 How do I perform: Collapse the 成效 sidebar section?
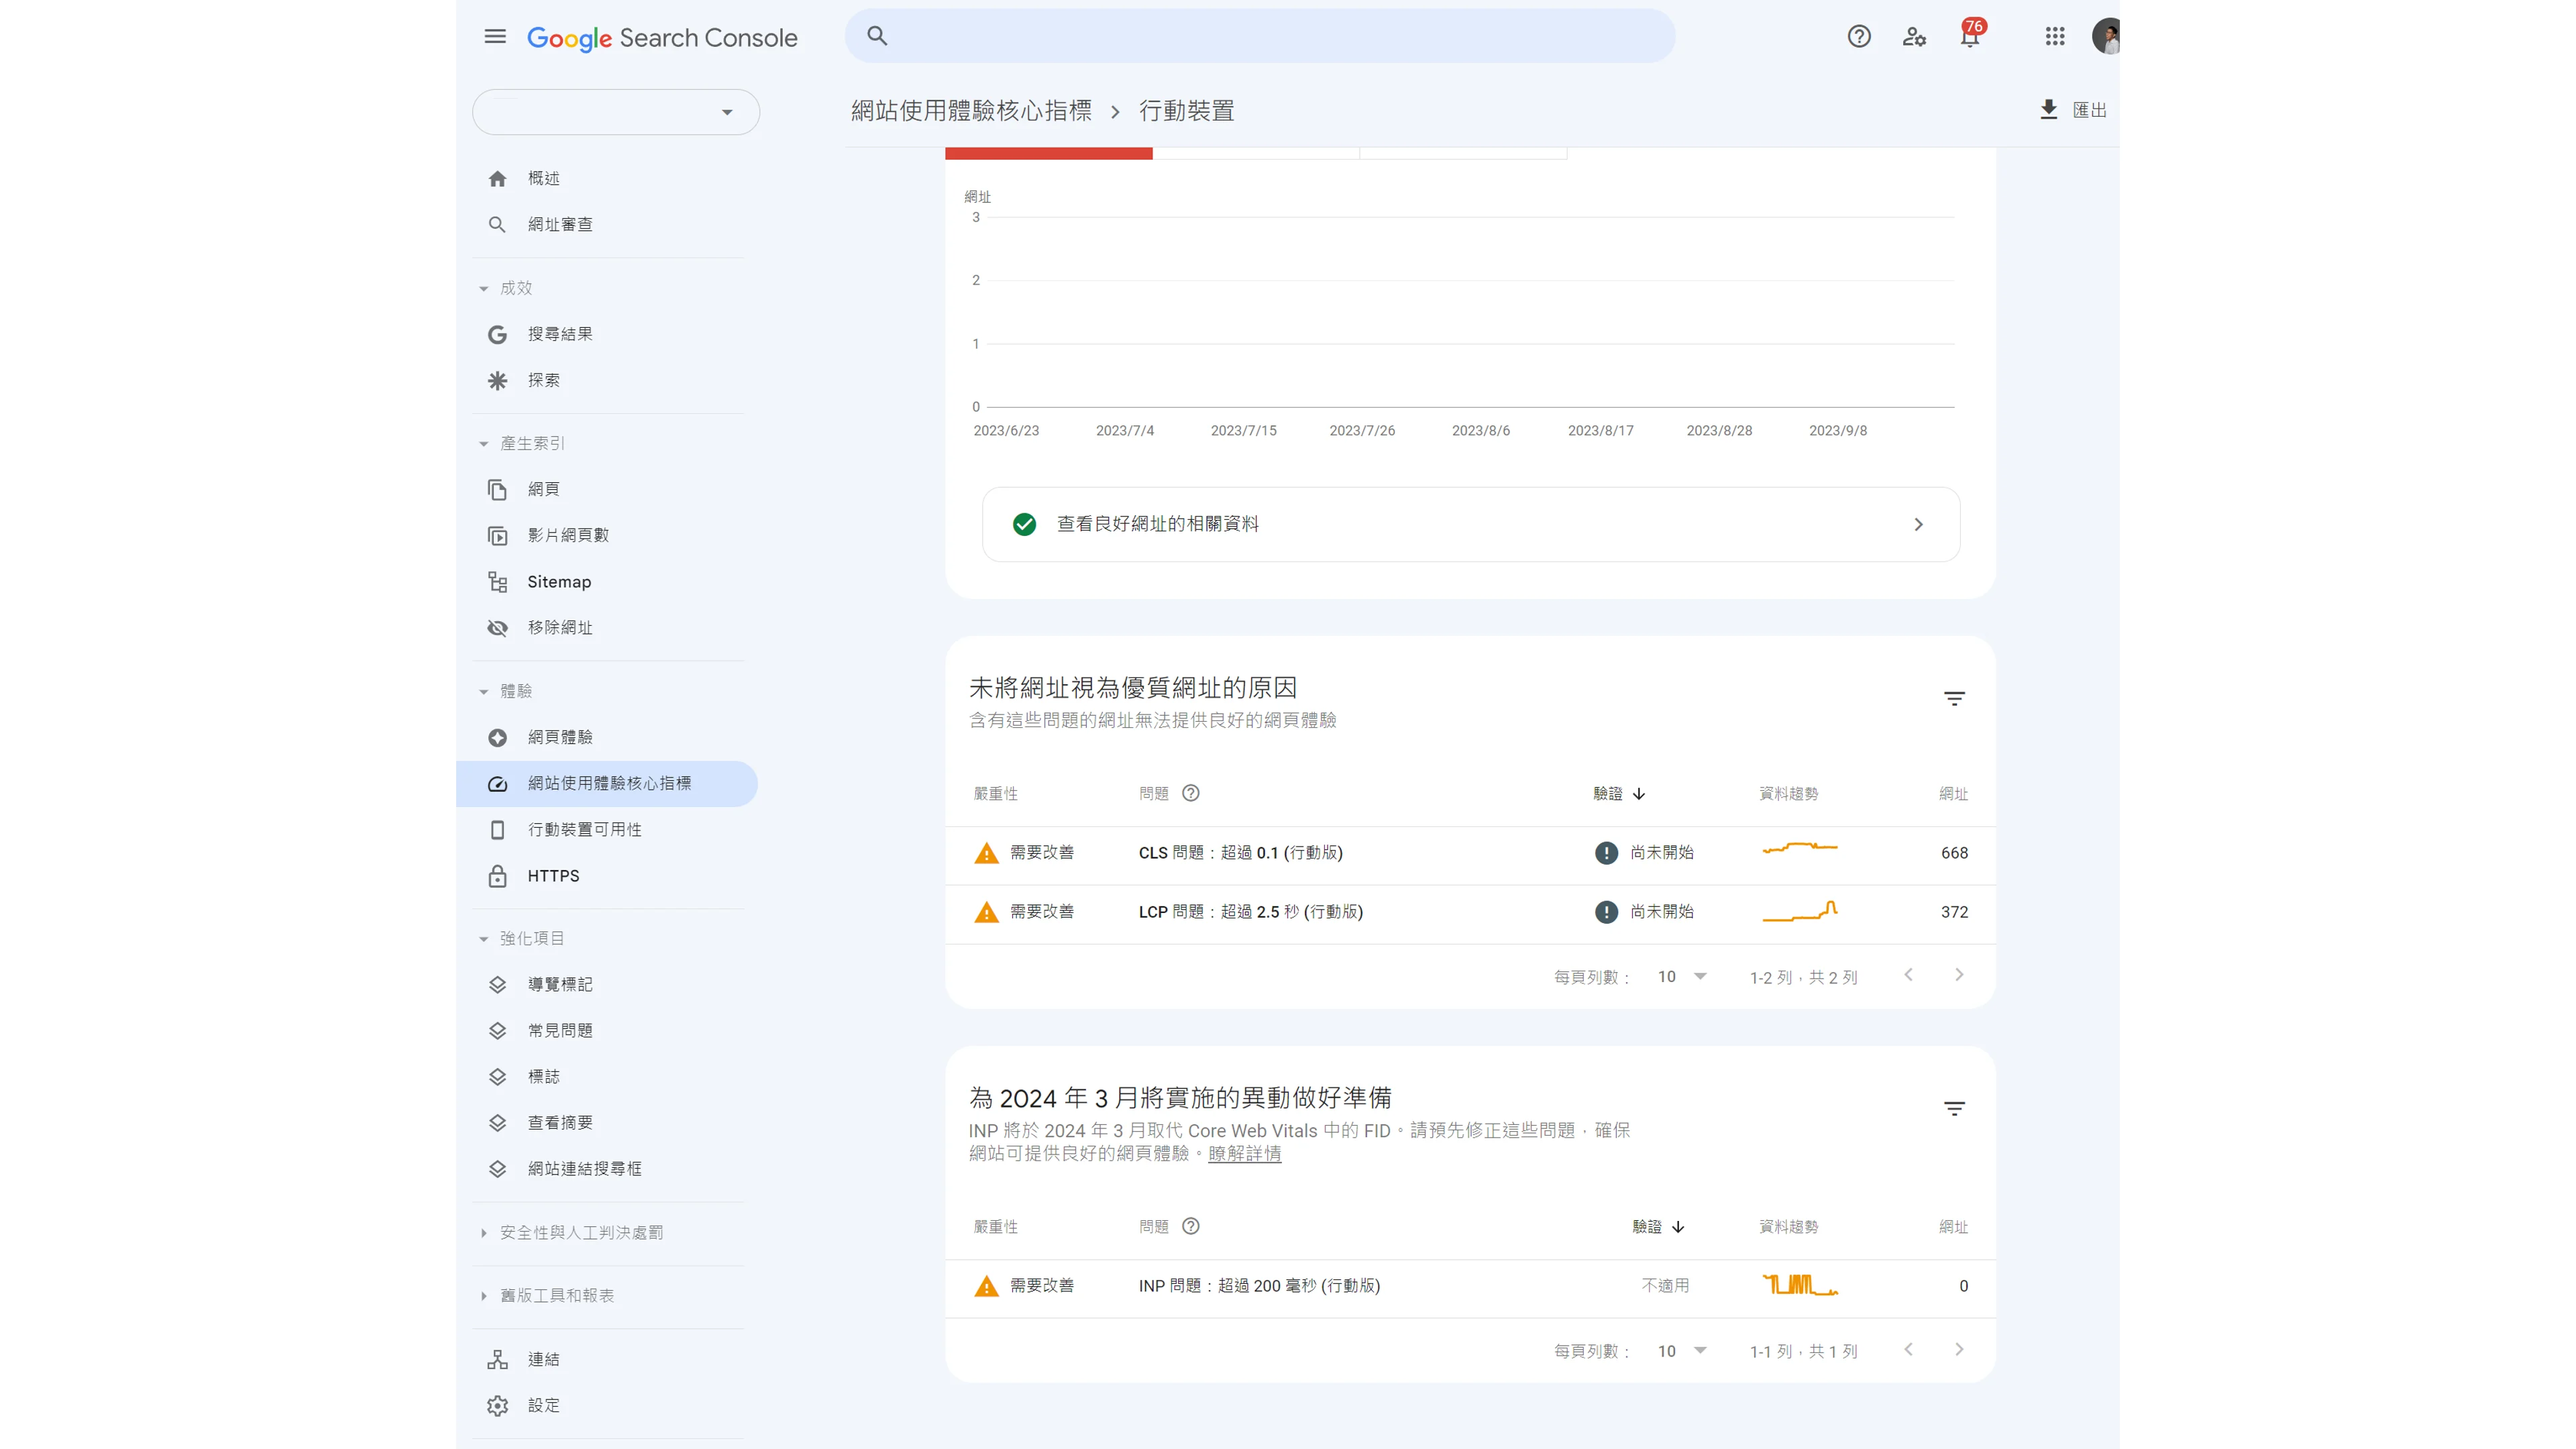[x=515, y=288]
